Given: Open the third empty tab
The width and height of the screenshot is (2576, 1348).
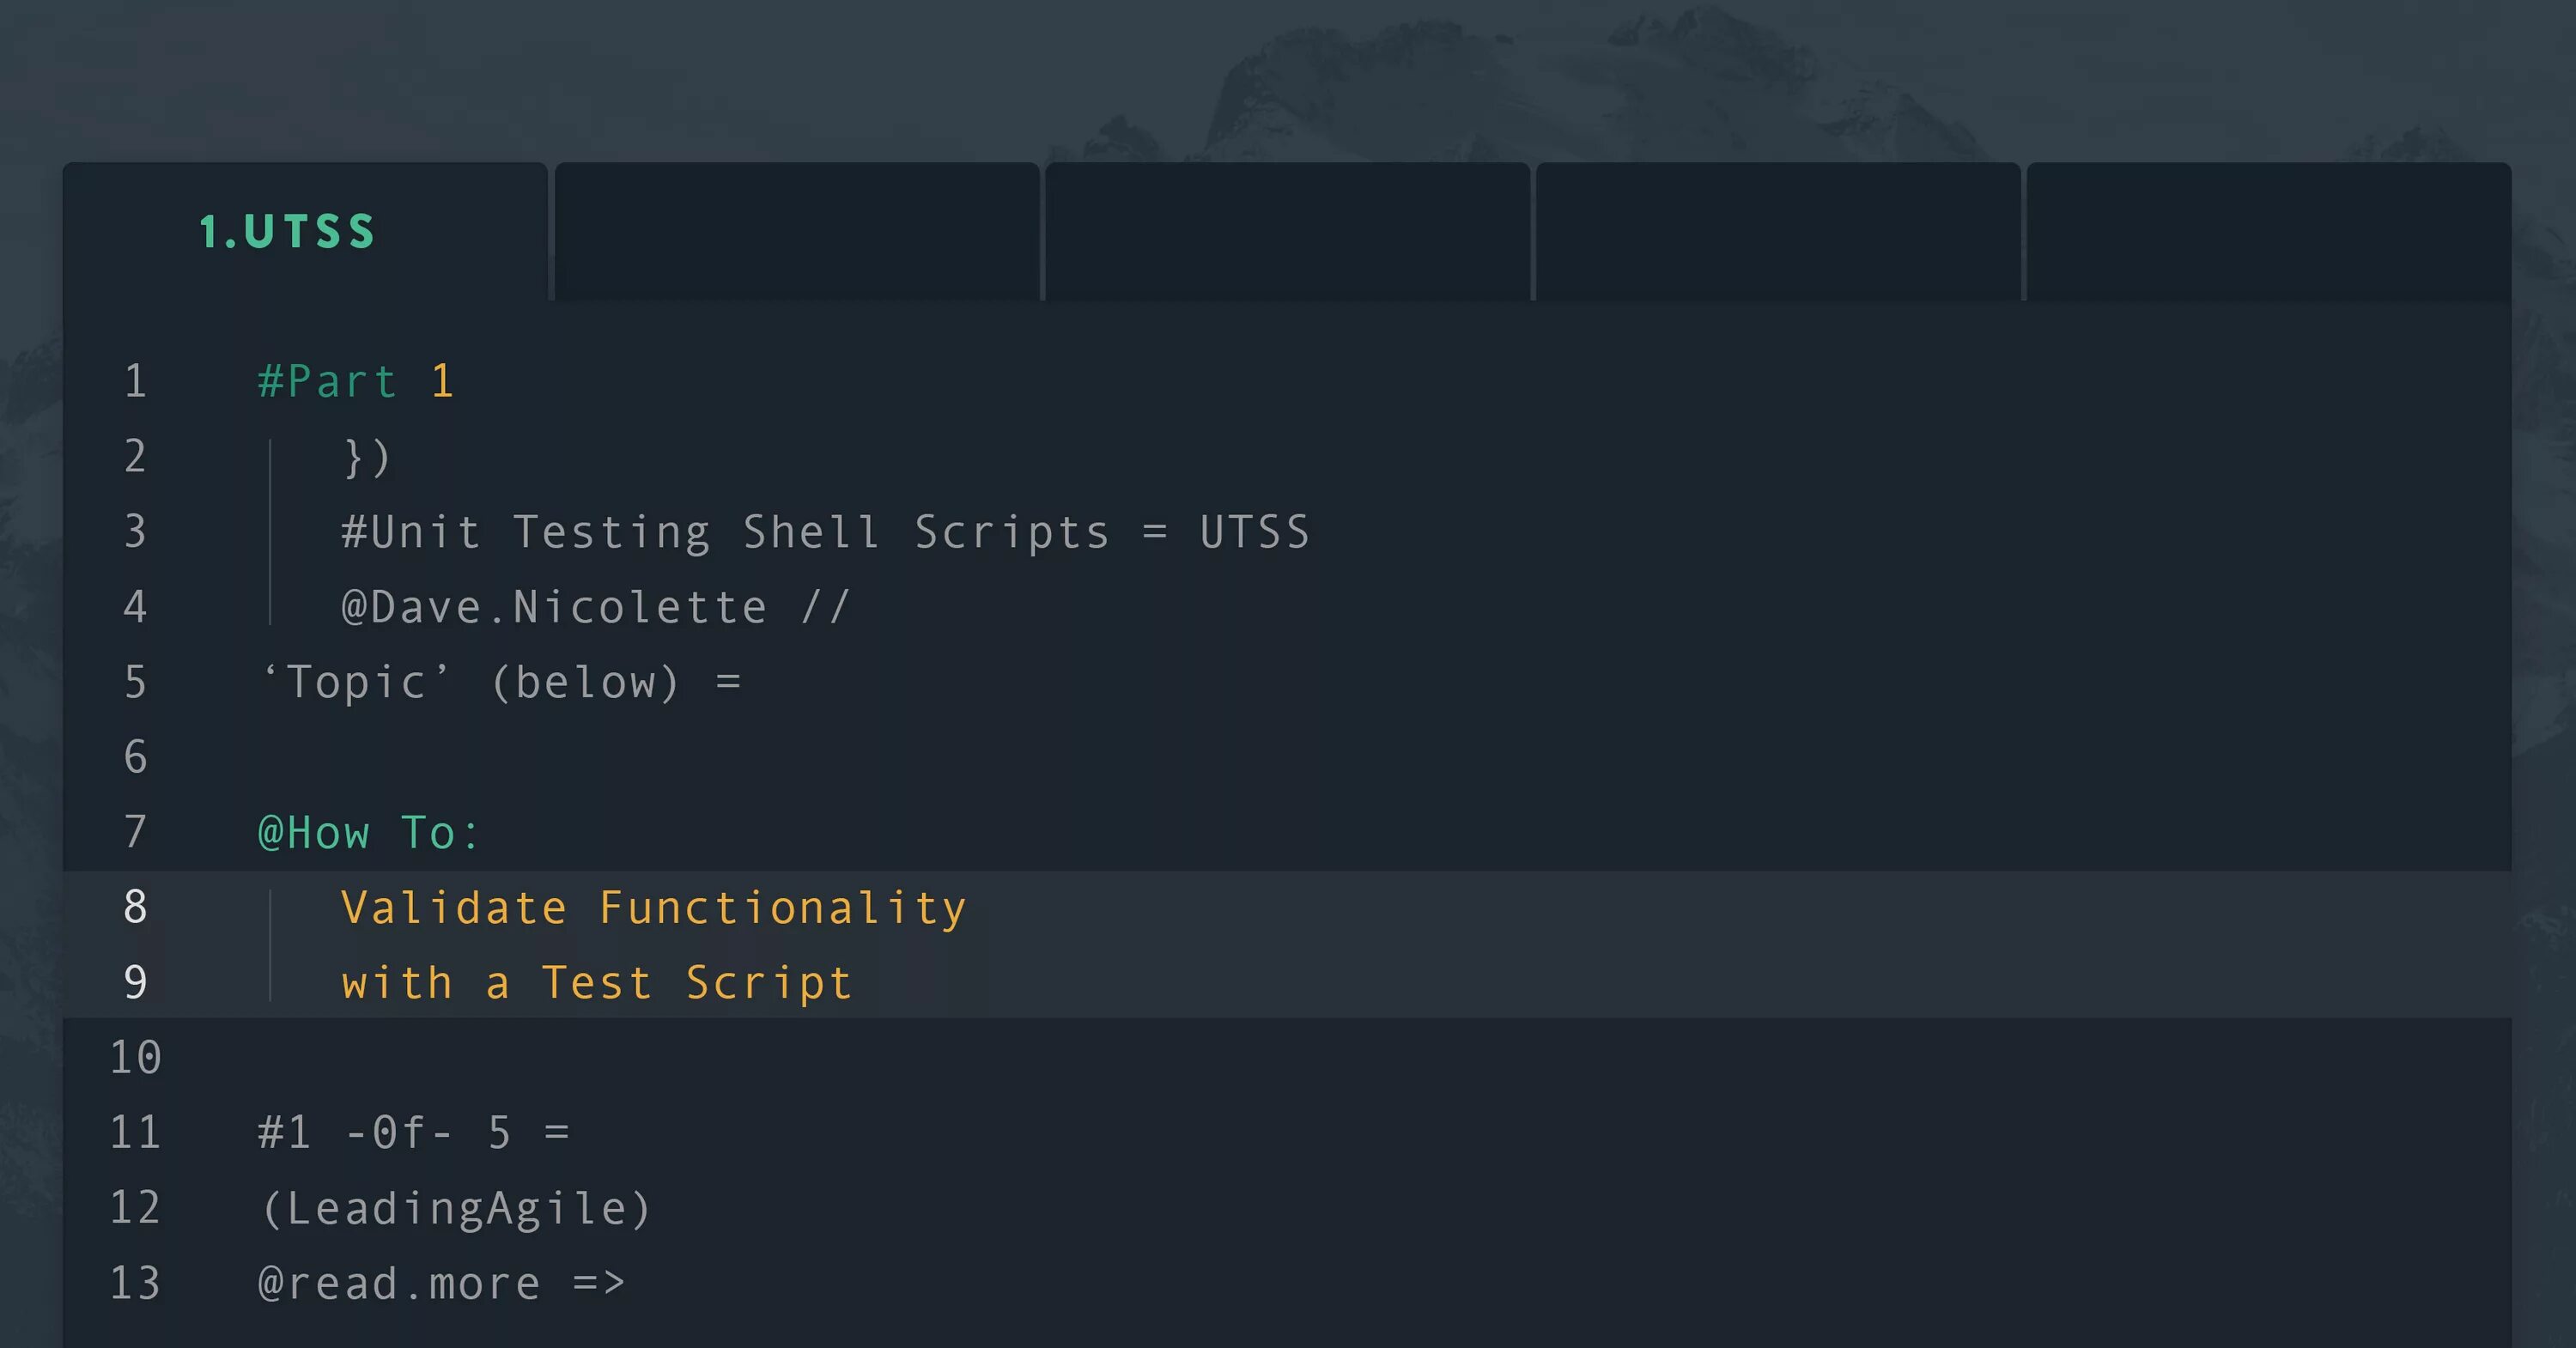Looking at the screenshot, I should point(1287,232).
